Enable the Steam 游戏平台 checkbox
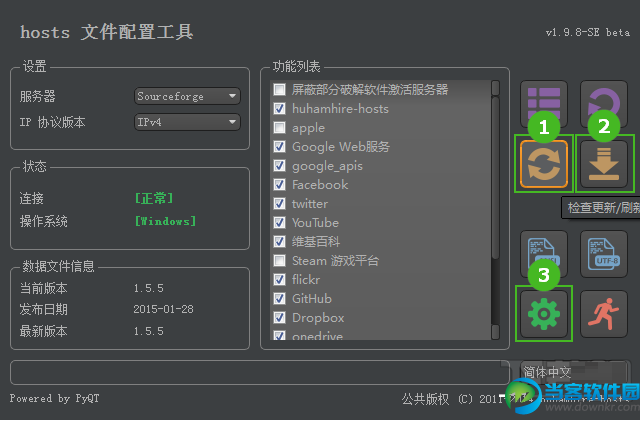The image size is (641, 421). [x=280, y=261]
